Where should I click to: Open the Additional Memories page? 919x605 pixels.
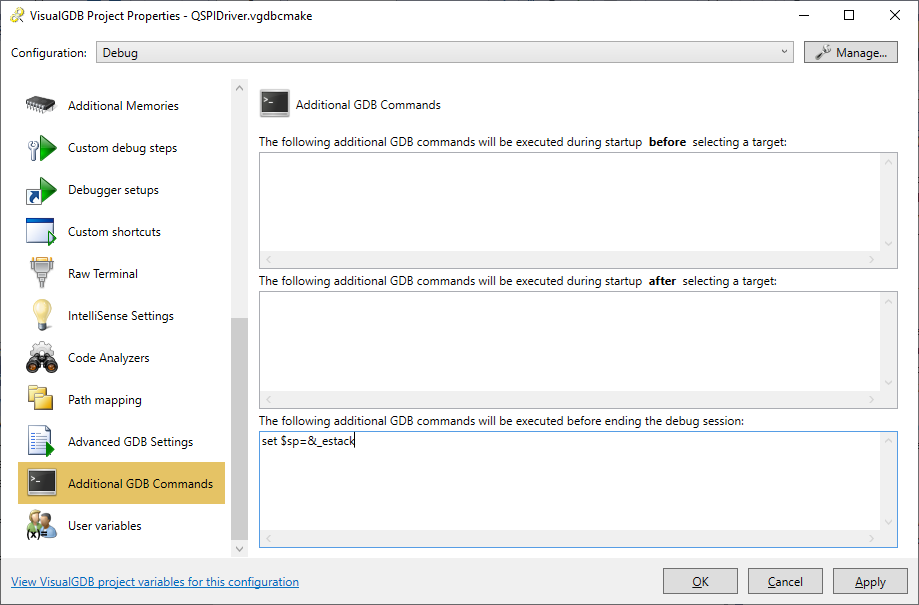(x=121, y=106)
